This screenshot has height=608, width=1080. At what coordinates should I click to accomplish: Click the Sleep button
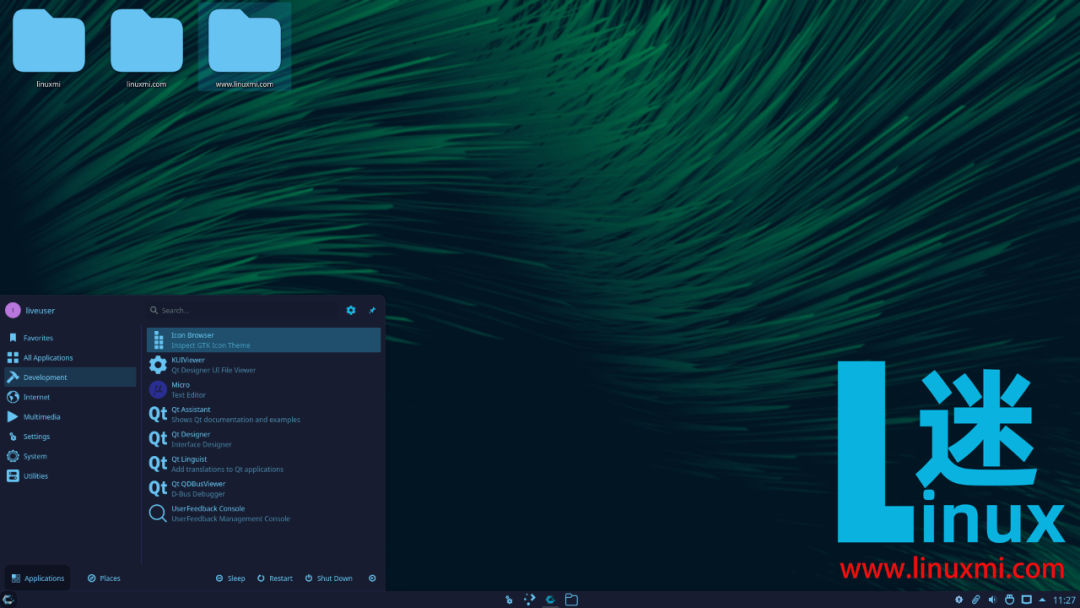pyautogui.click(x=230, y=577)
